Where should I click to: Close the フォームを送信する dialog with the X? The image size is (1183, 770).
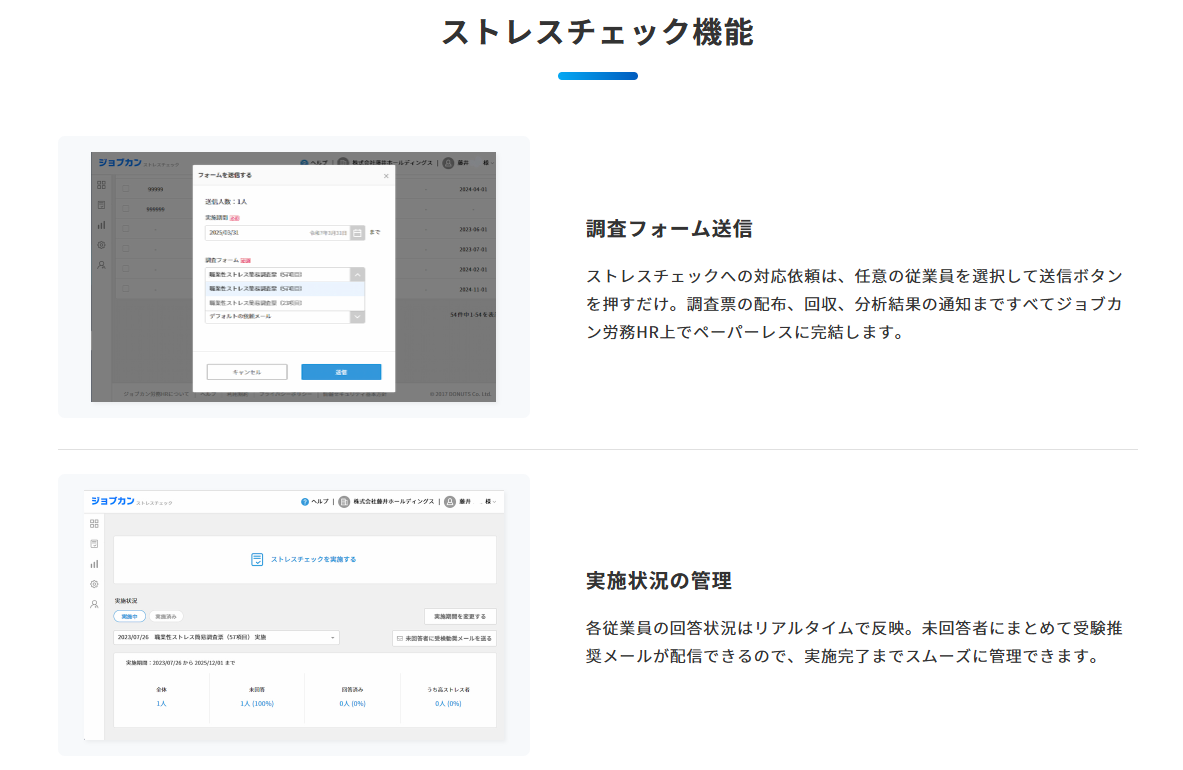386,176
